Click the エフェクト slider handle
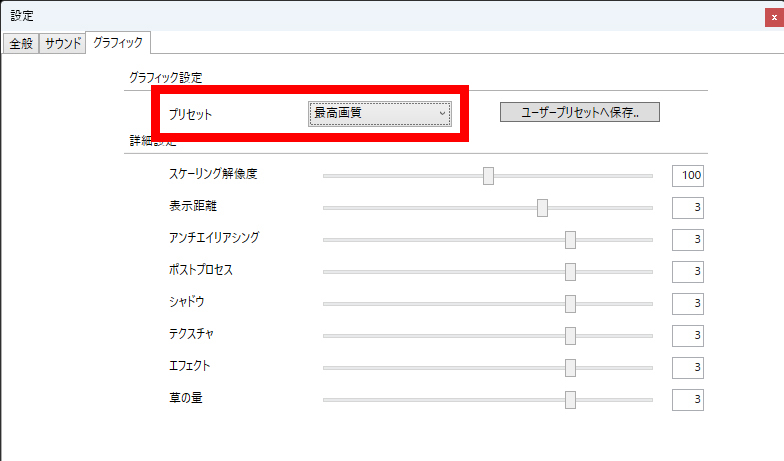Screen dimensions: 784x461 (570, 368)
